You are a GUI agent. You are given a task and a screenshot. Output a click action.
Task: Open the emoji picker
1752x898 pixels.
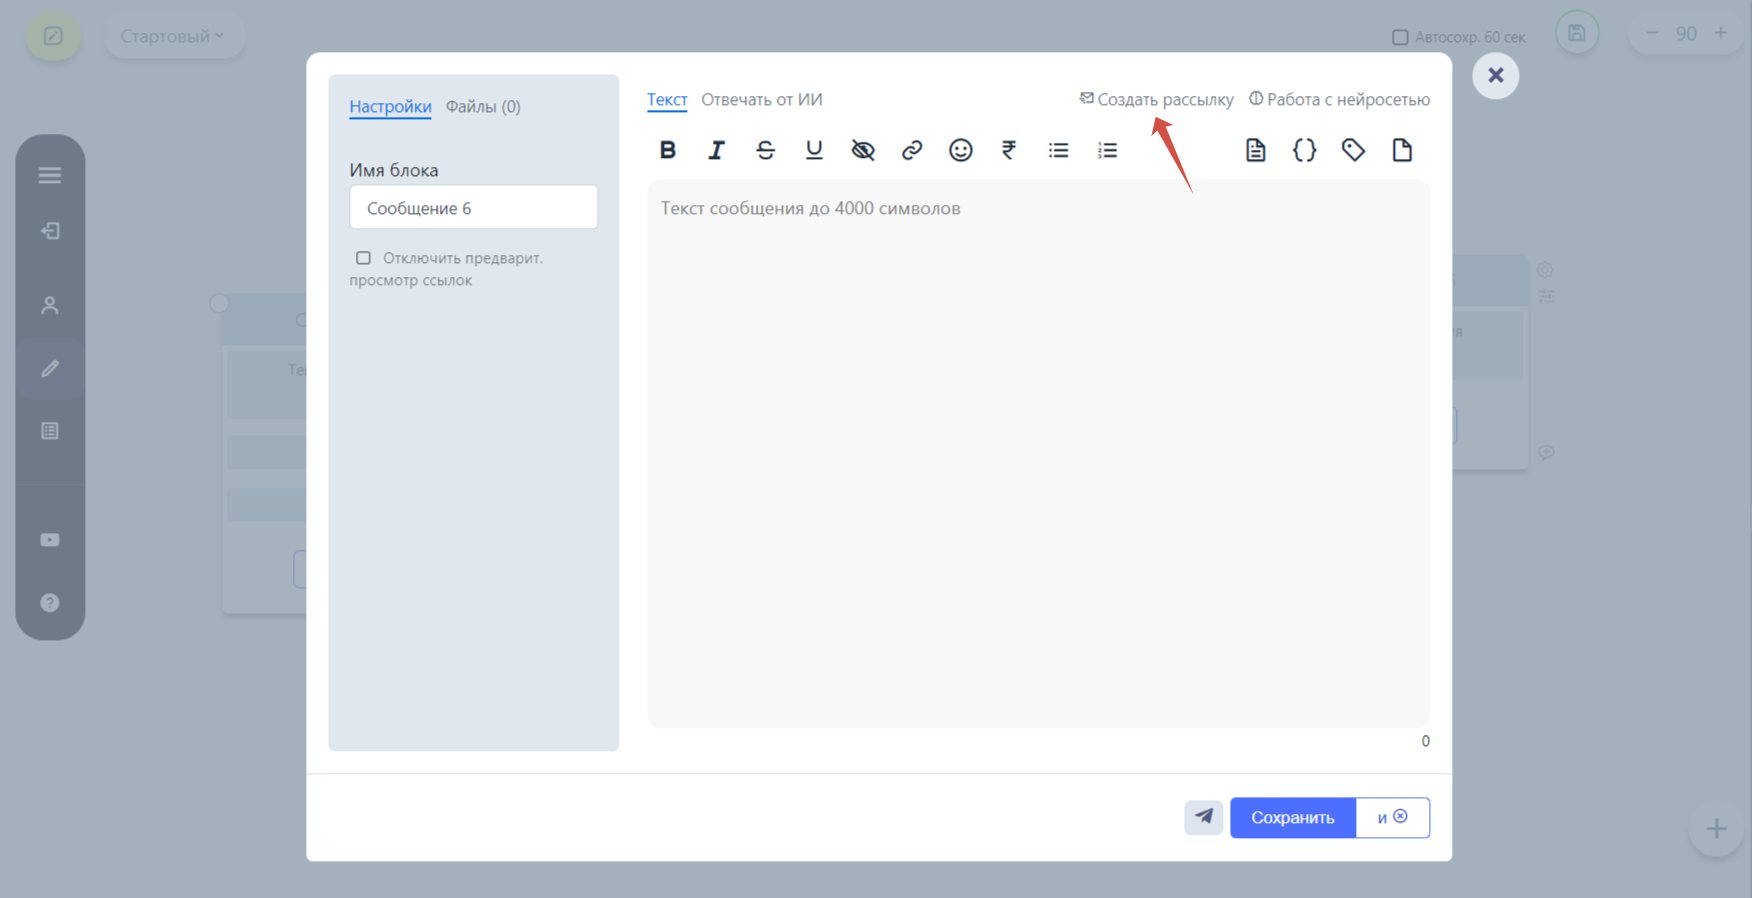(961, 150)
